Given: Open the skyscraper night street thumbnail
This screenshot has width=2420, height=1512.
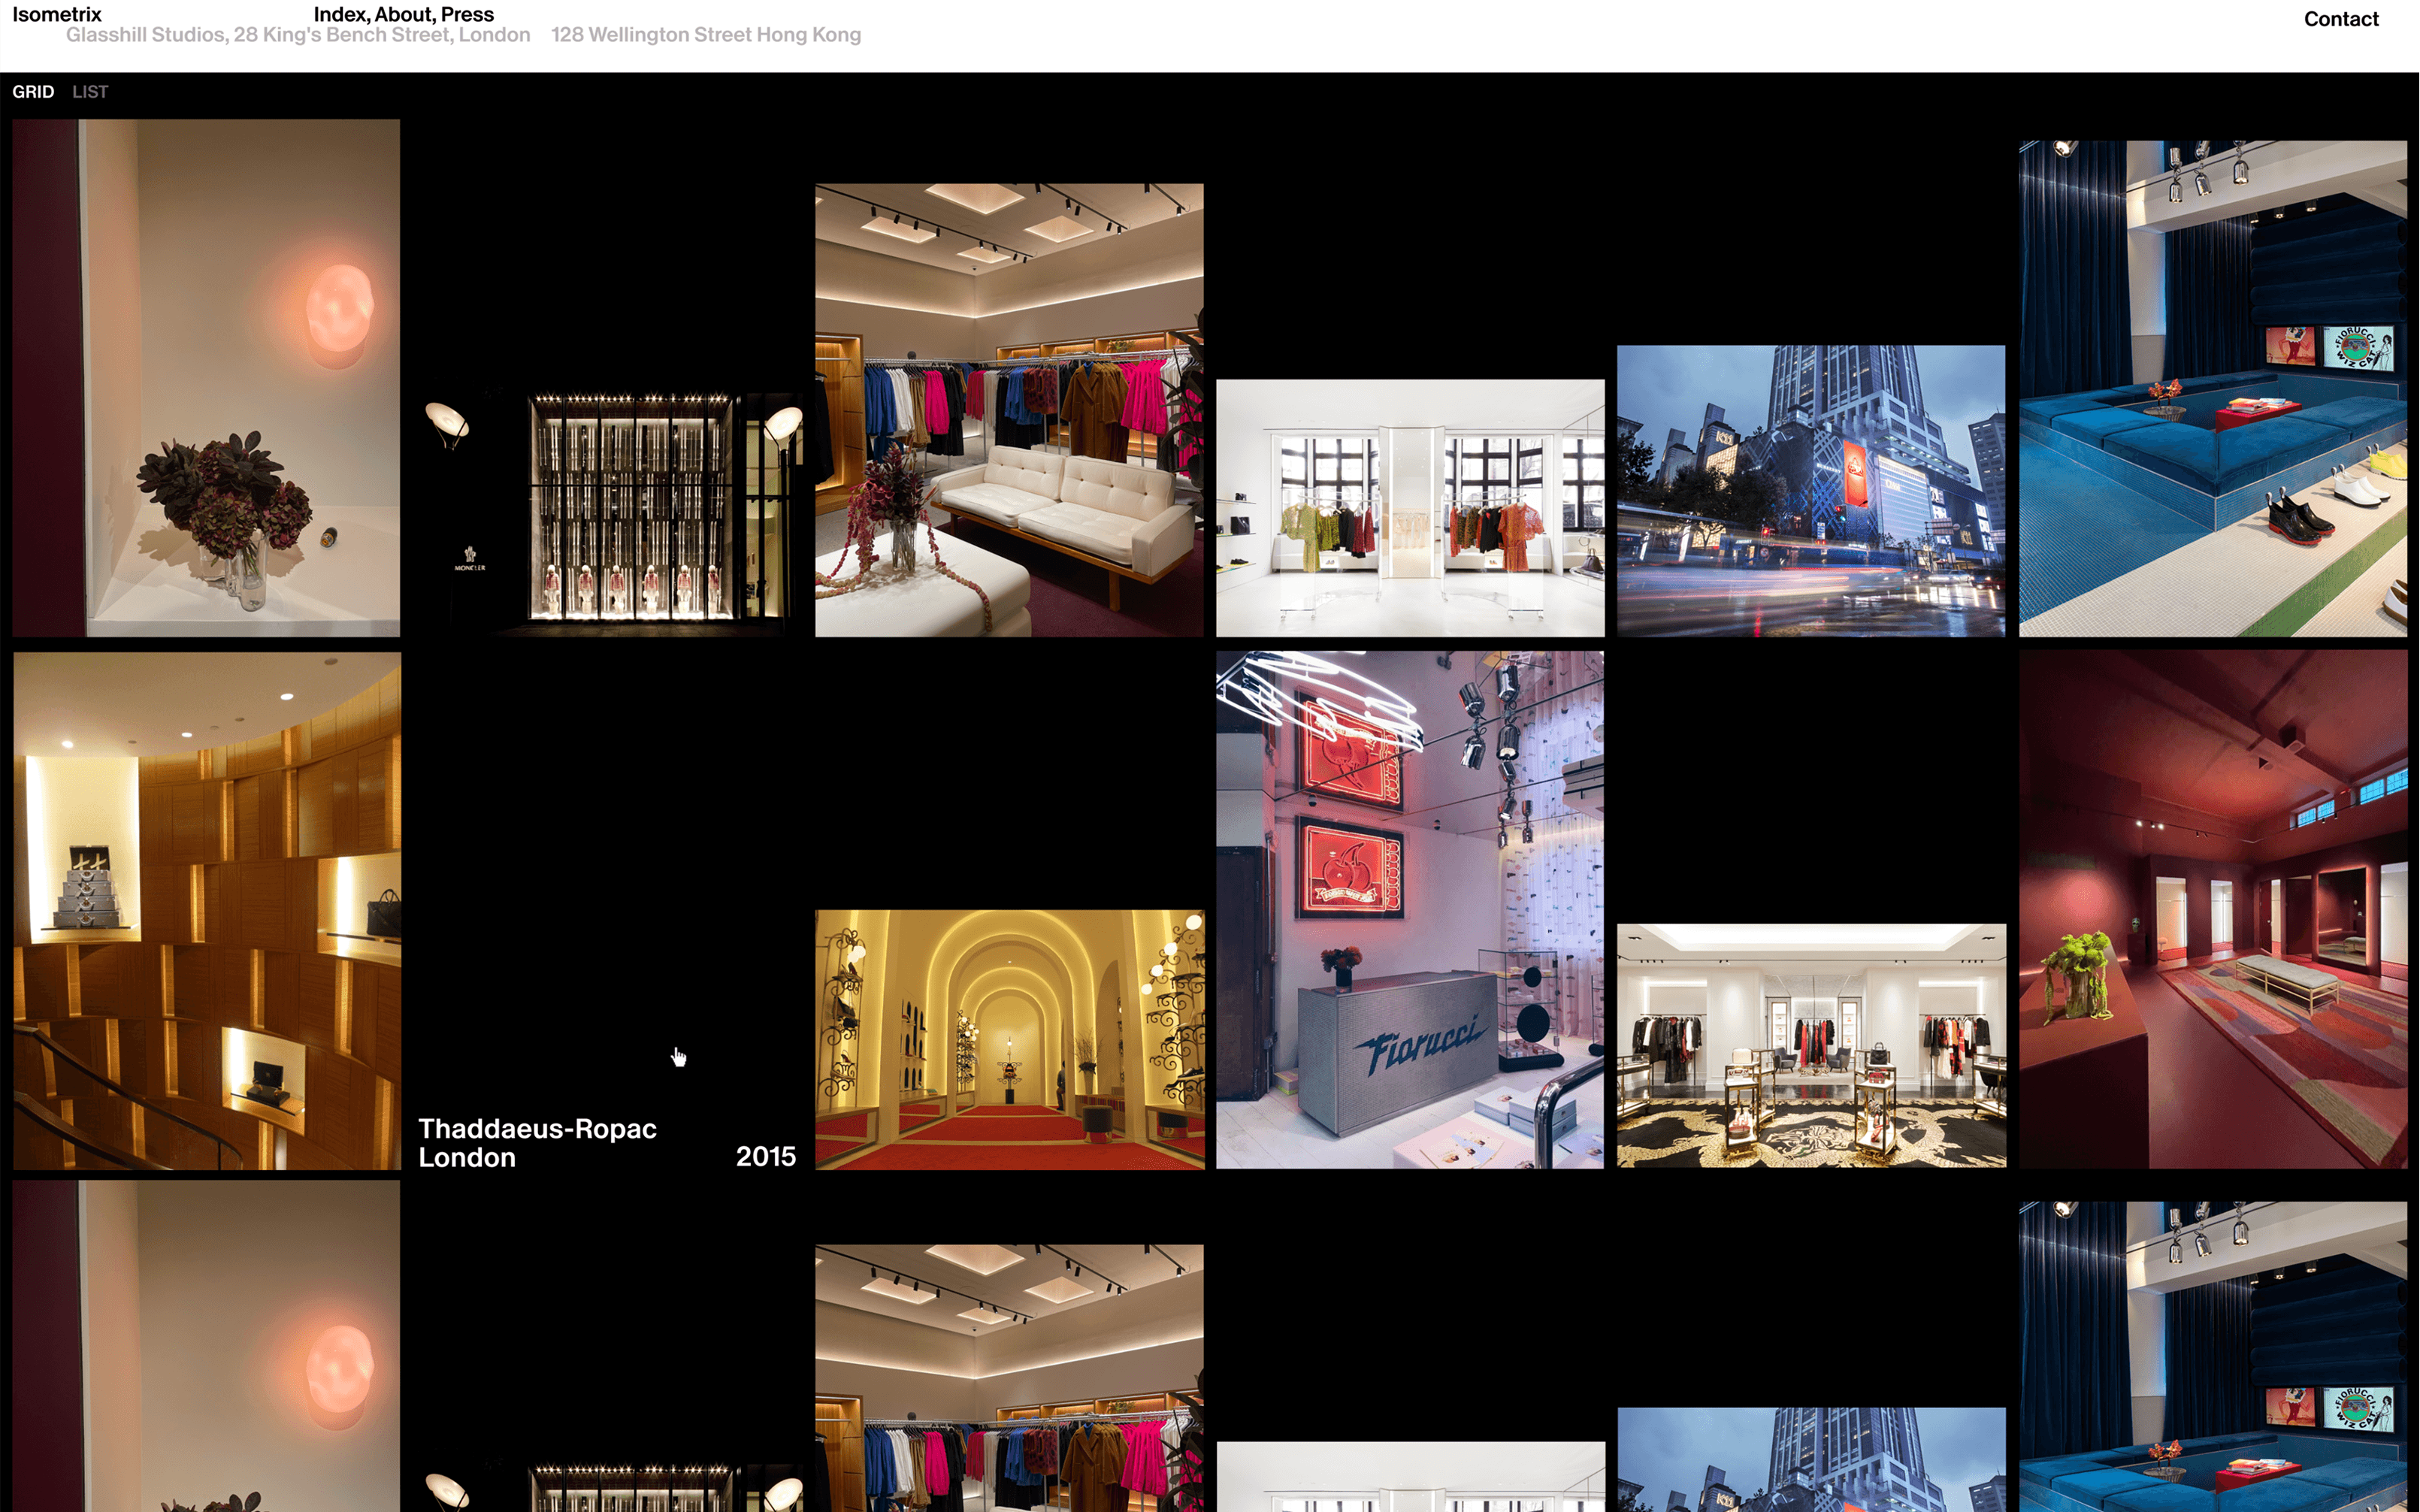Looking at the screenshot, I should tap(1811, 491).
